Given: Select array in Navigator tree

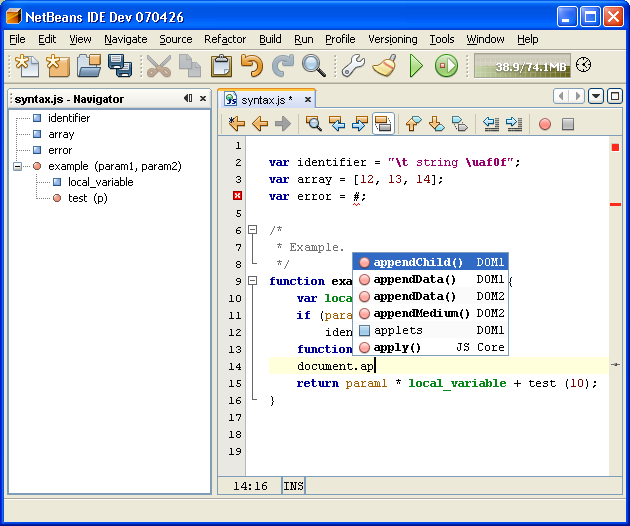Looking at the screenshot, I should (x=61, y=134).
